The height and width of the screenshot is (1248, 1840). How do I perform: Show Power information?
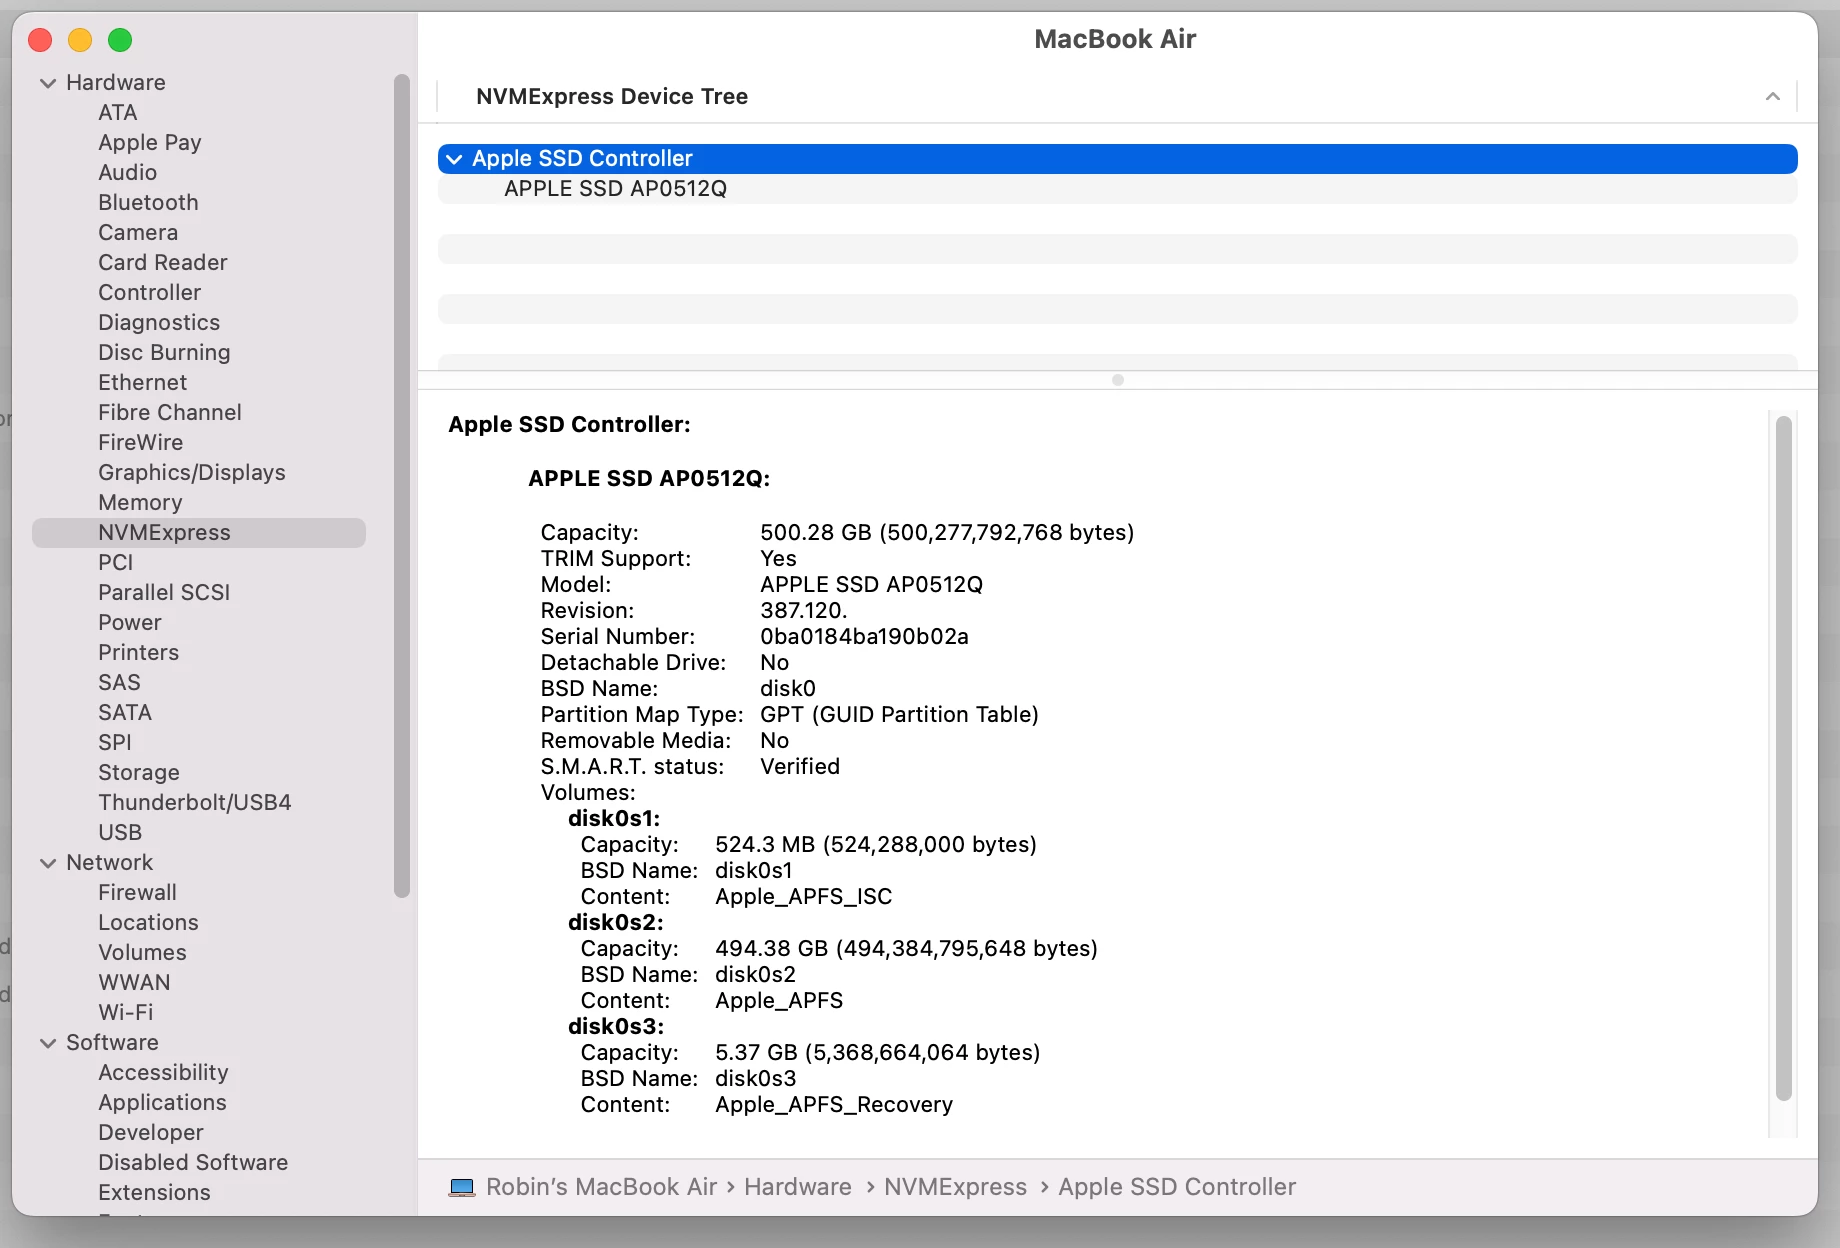(x=130, y=623)
